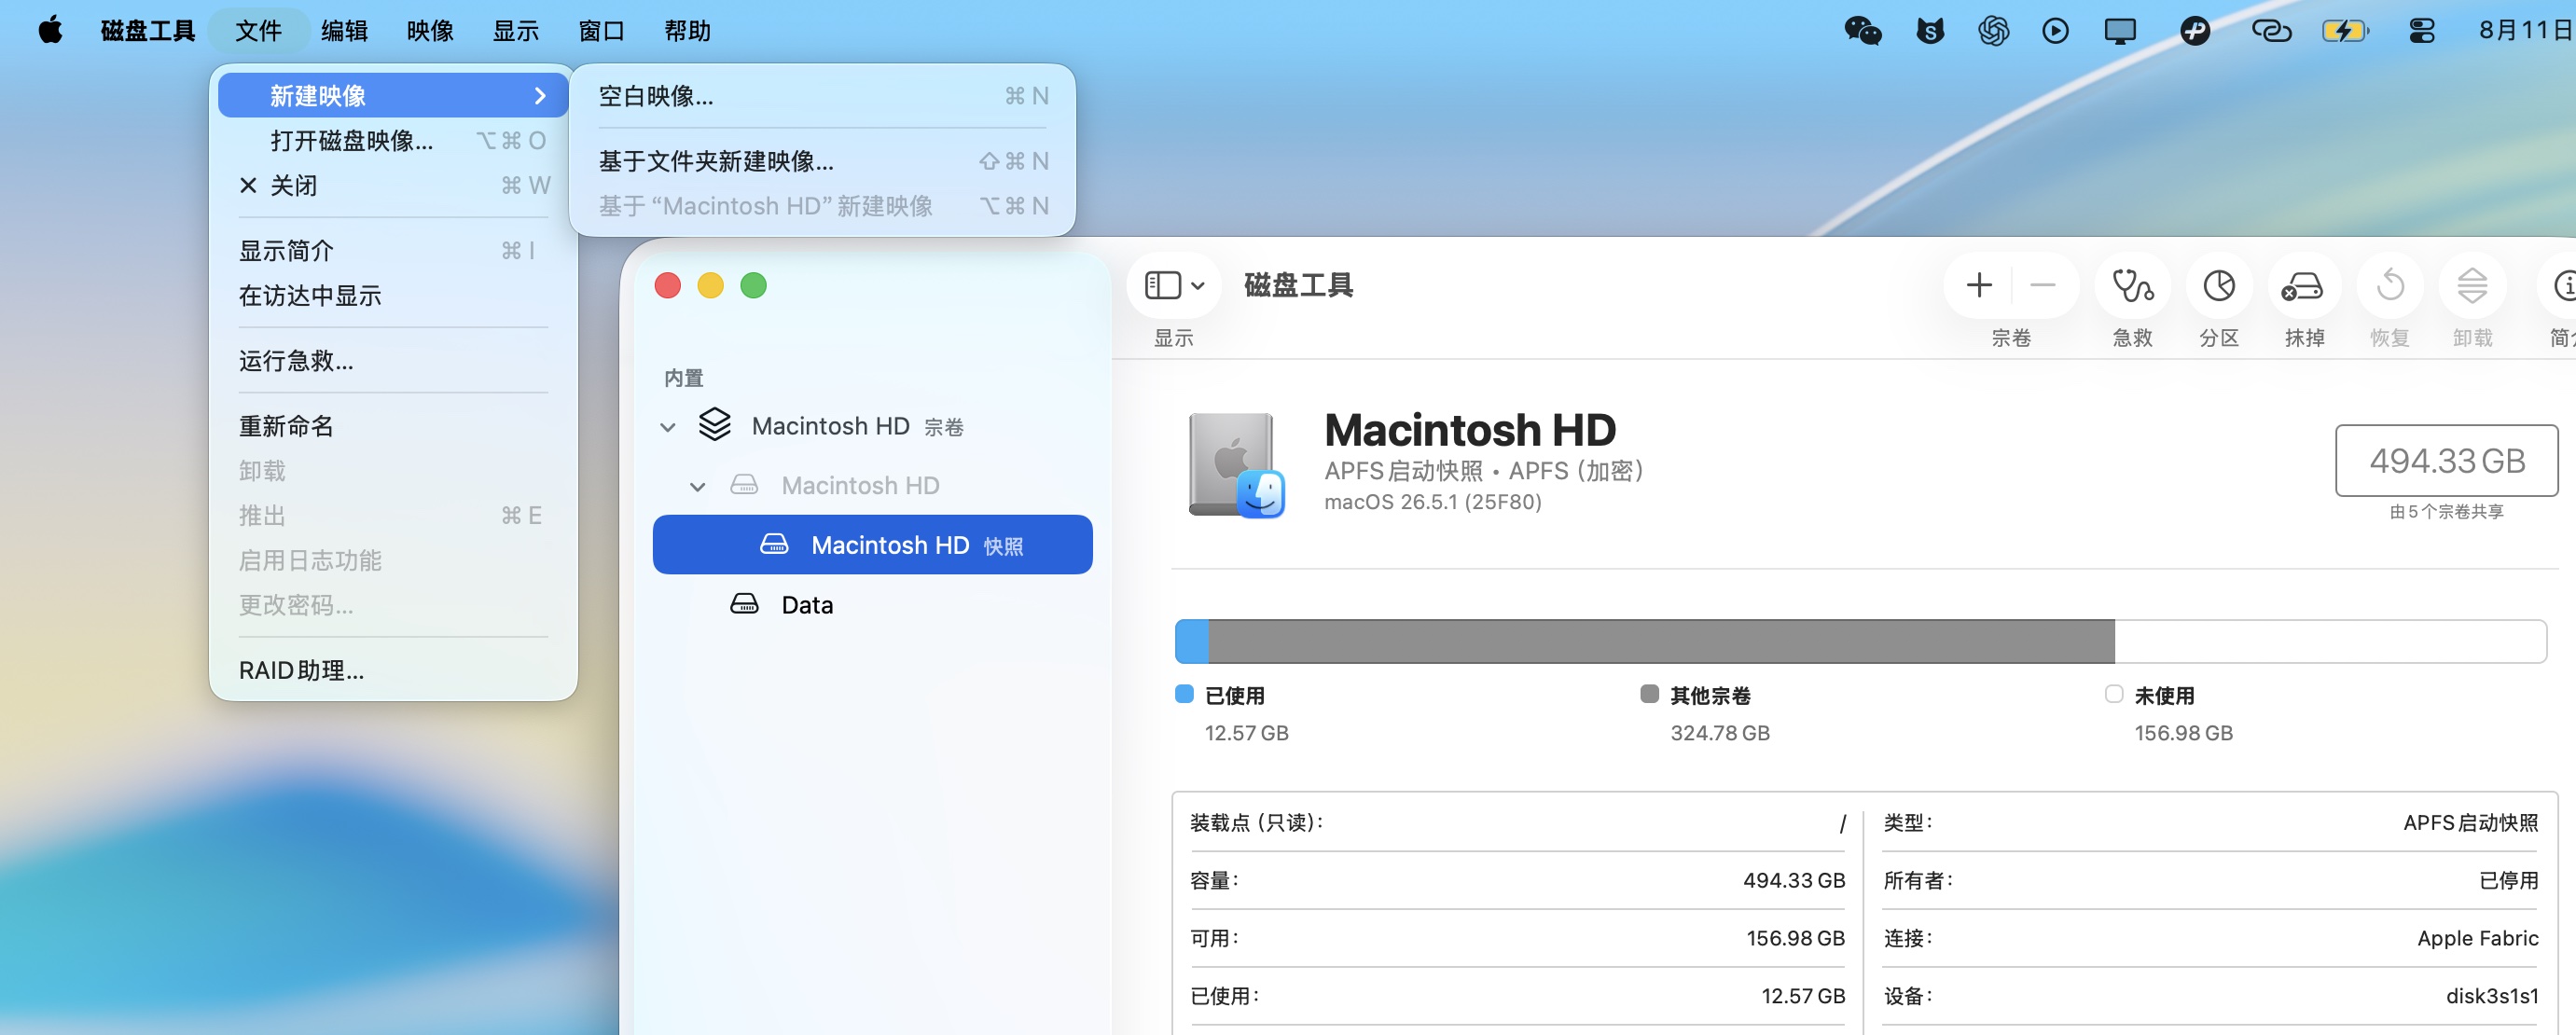Image resolution: width=2576 pixels, height=1035 pixels.
Task: Collapse the greyed Macintosh HD volume
Action: [698, 487]
